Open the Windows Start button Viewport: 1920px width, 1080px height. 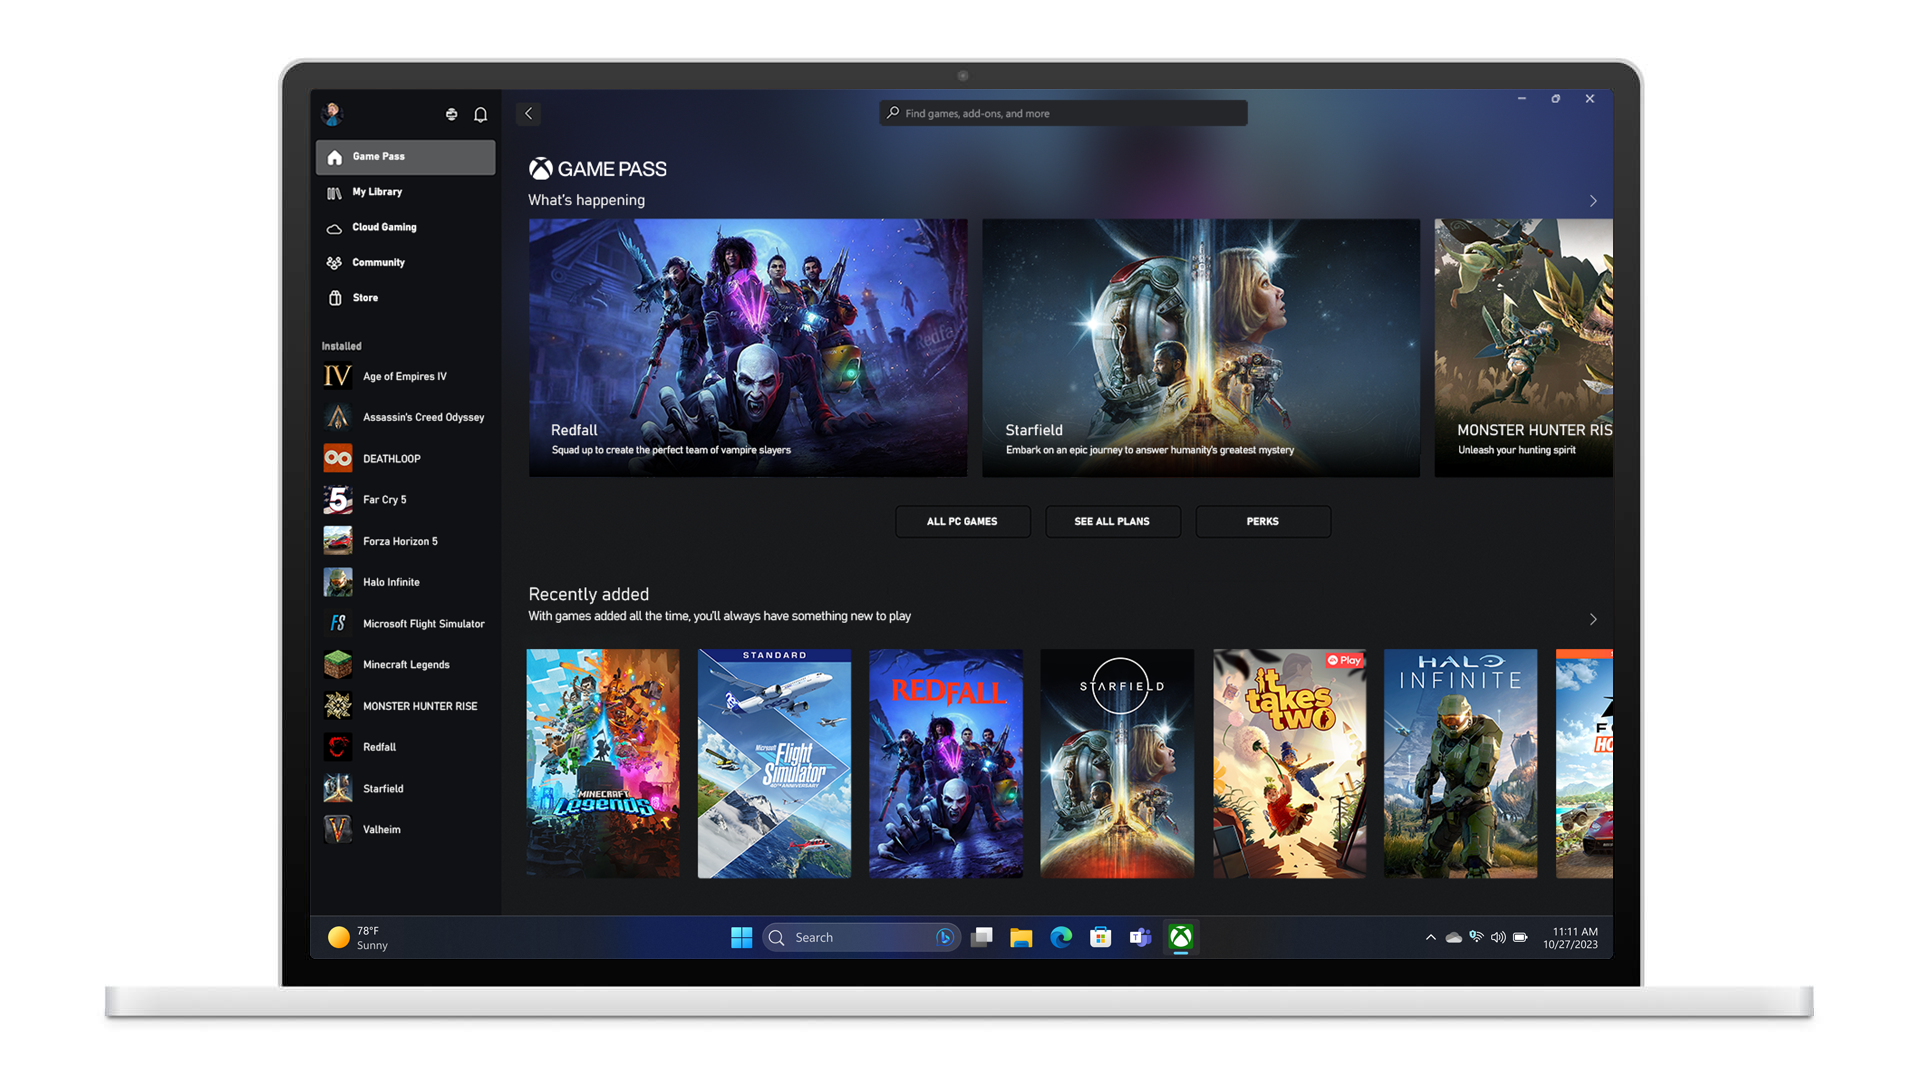point(741,937)
